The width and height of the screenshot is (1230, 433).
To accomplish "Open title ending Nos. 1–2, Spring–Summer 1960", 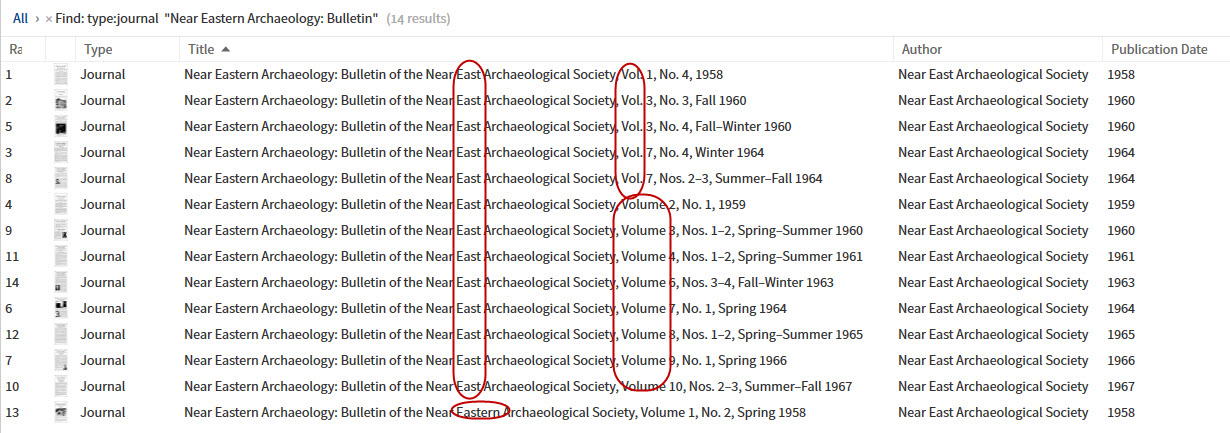I will tap(523, 230).
